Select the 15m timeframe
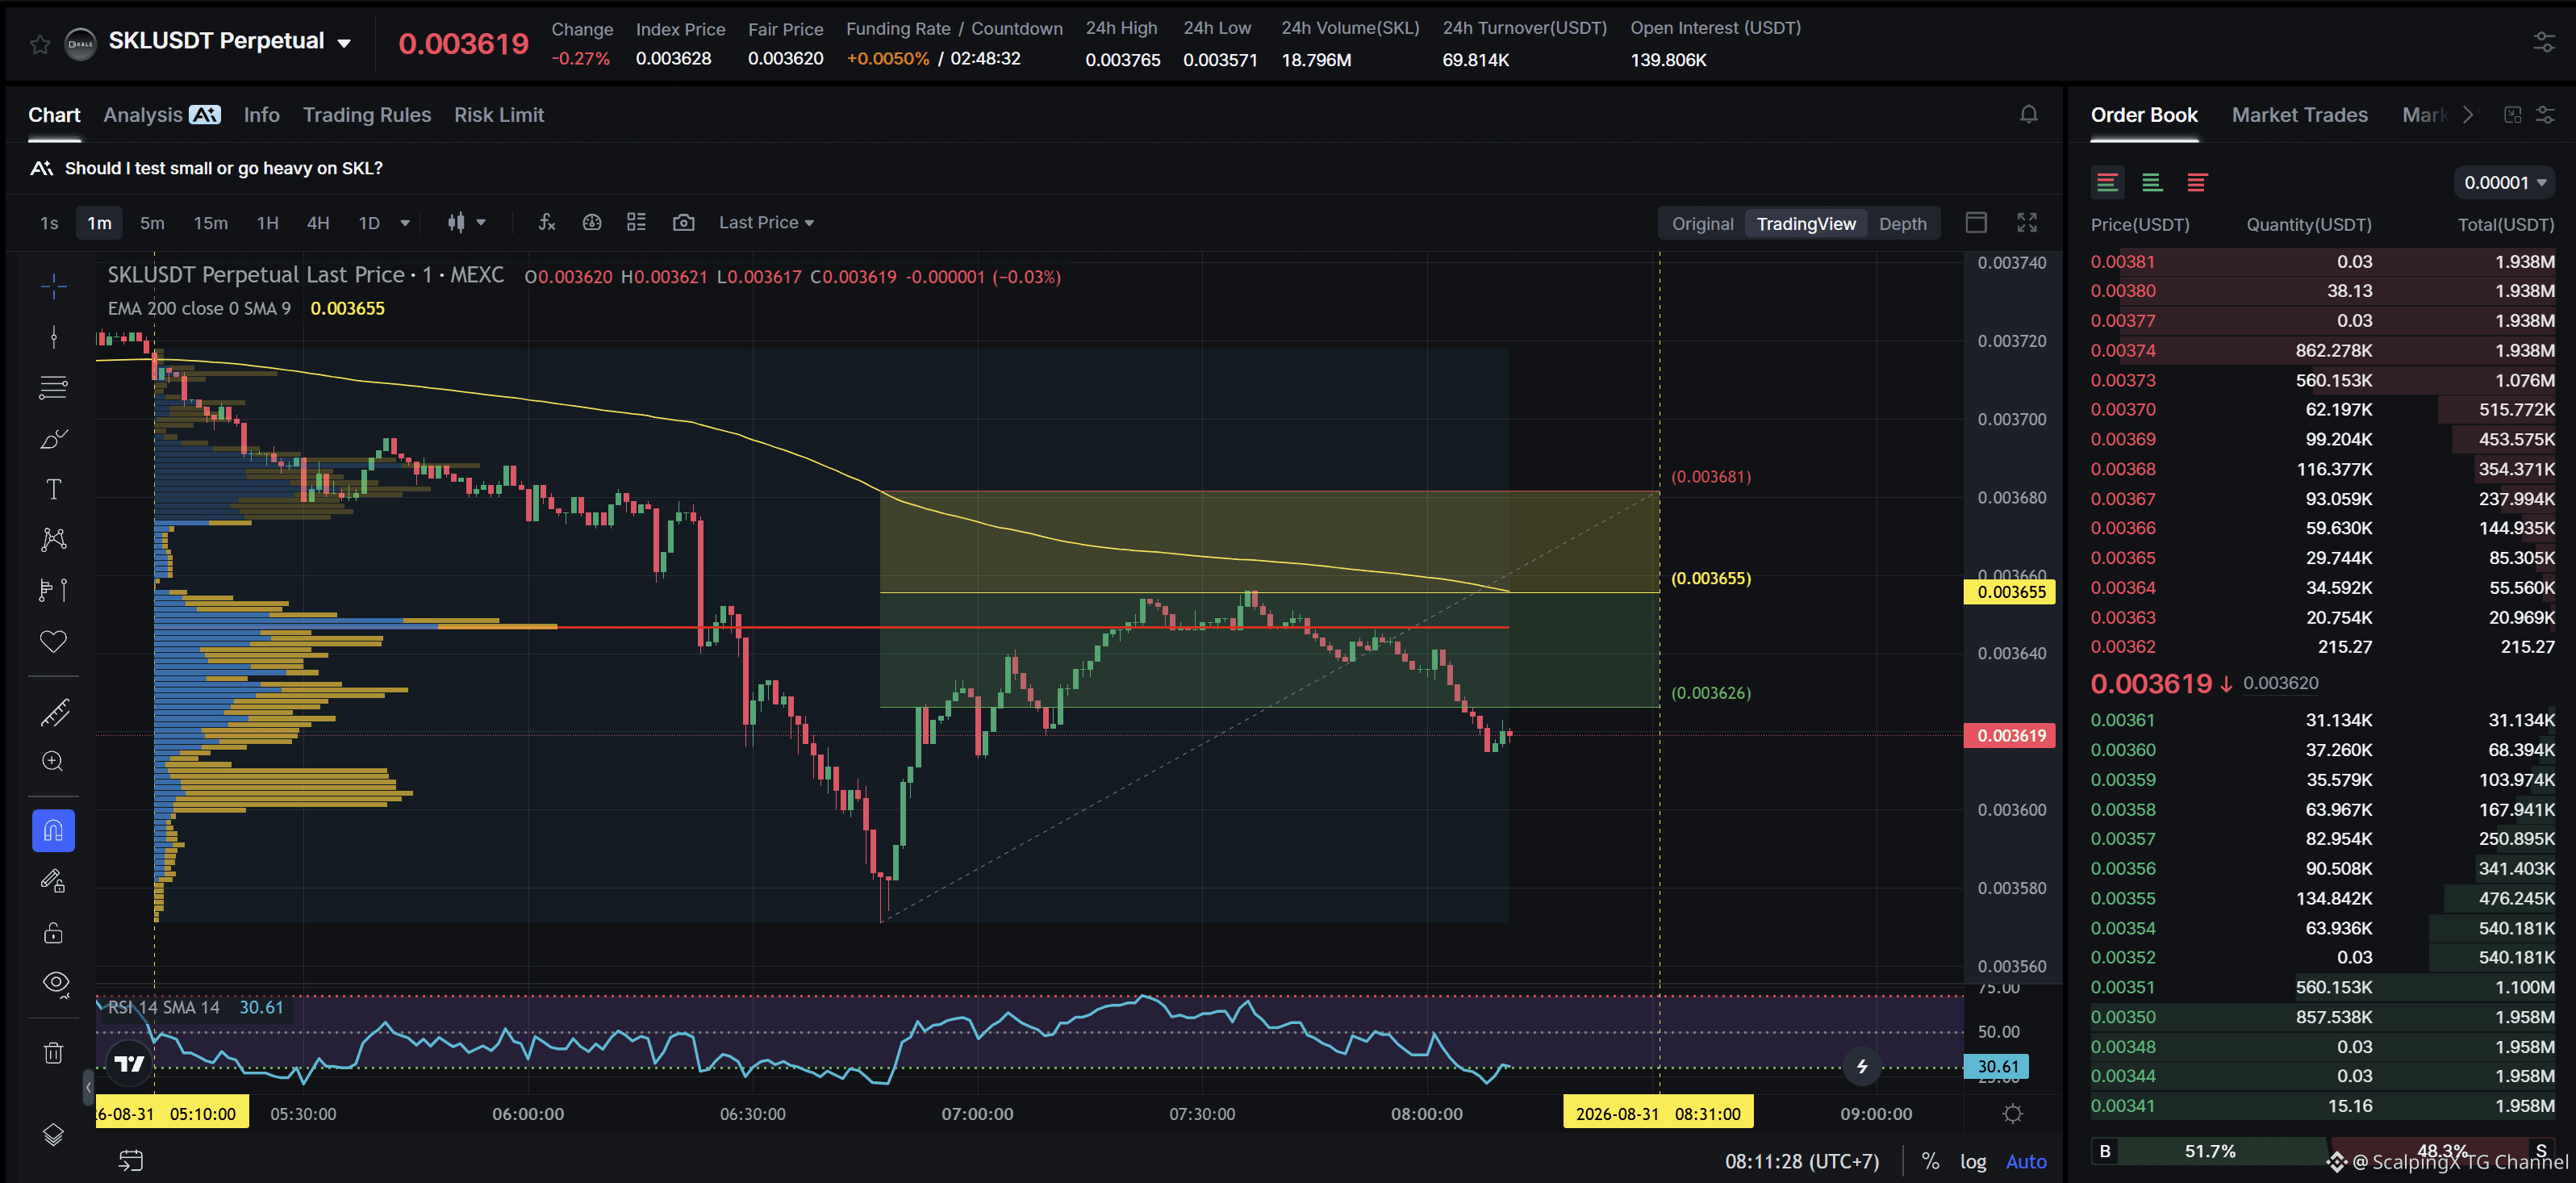This screenshot has width=2576, height=1183. [x=210, y=222]
